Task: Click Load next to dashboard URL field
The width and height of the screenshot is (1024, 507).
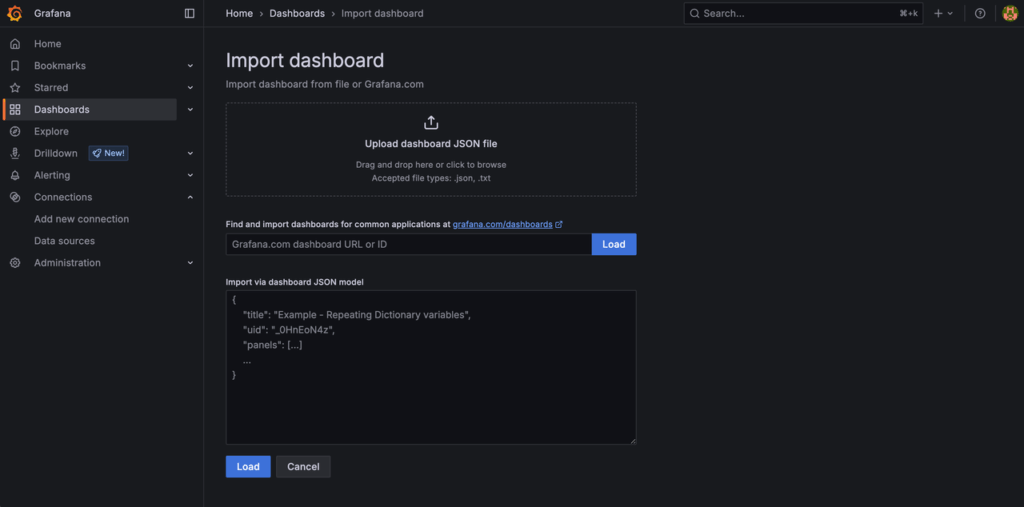Action: pyautogui.click(x=614, y=244)
